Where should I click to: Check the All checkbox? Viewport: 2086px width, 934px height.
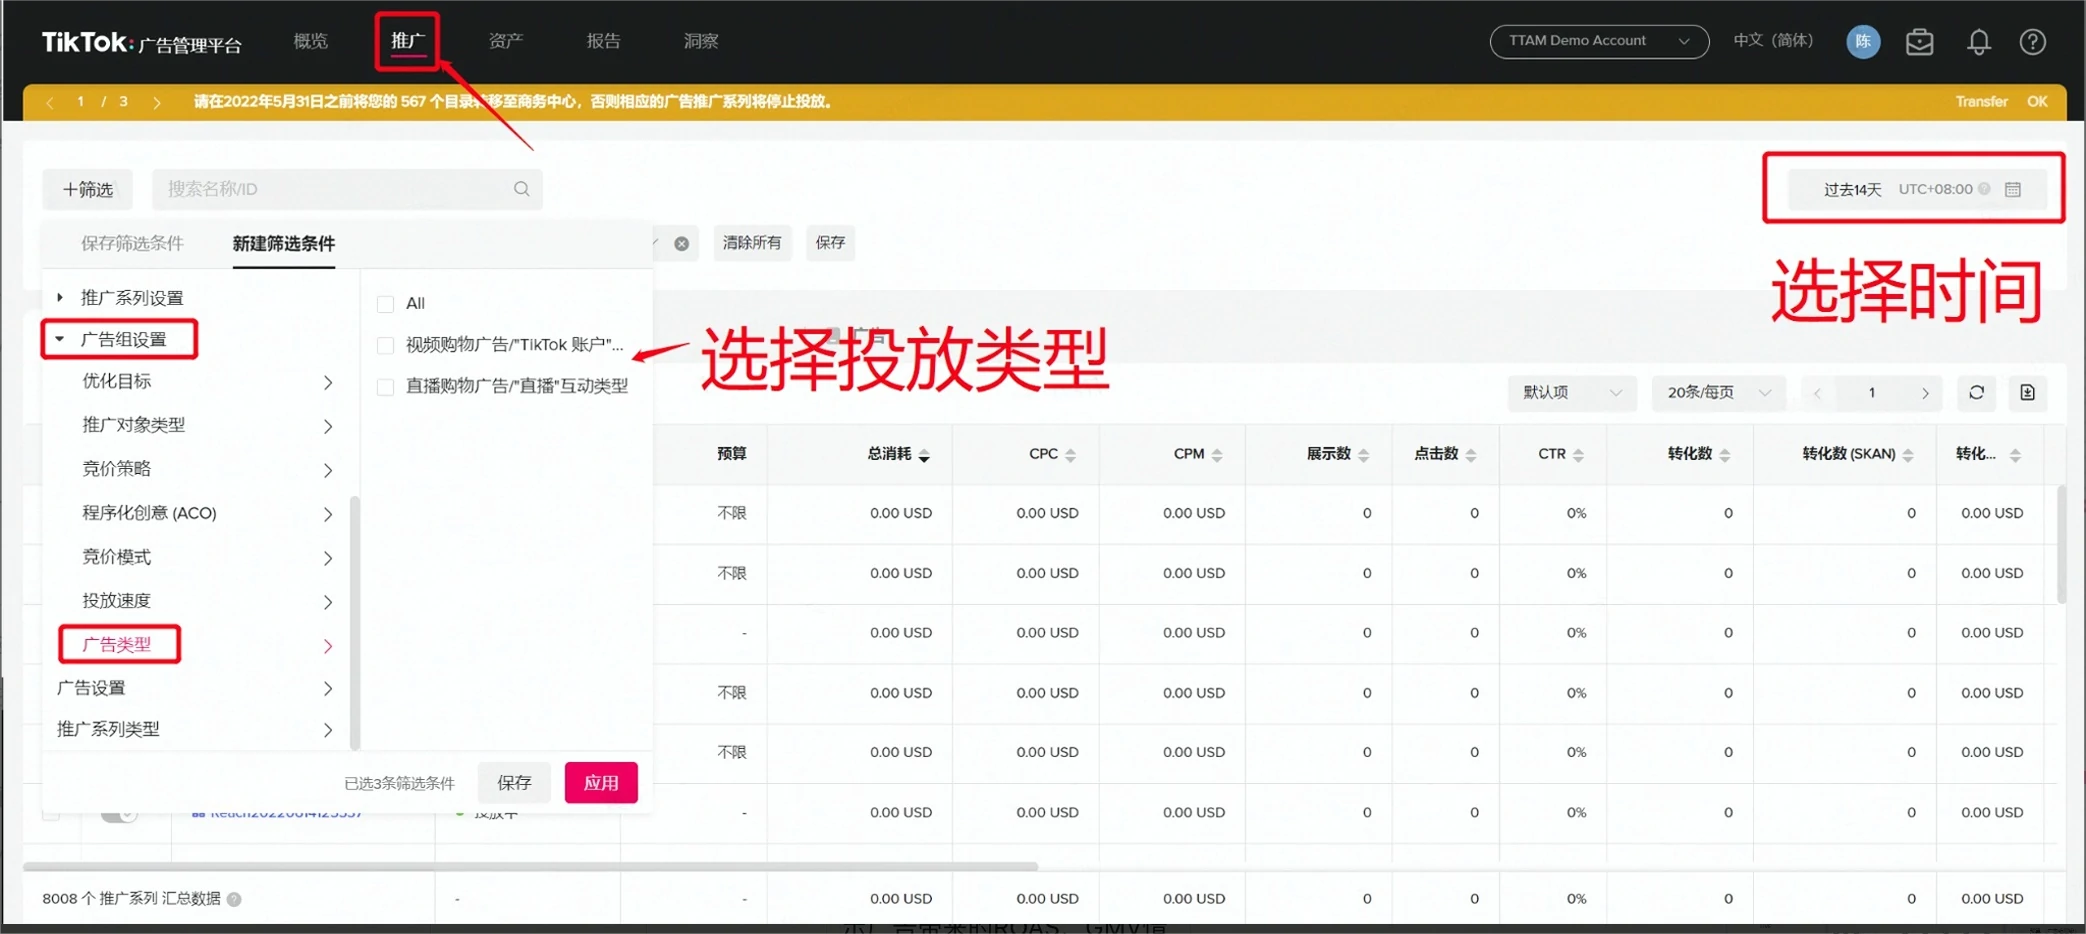coord(385,304)
